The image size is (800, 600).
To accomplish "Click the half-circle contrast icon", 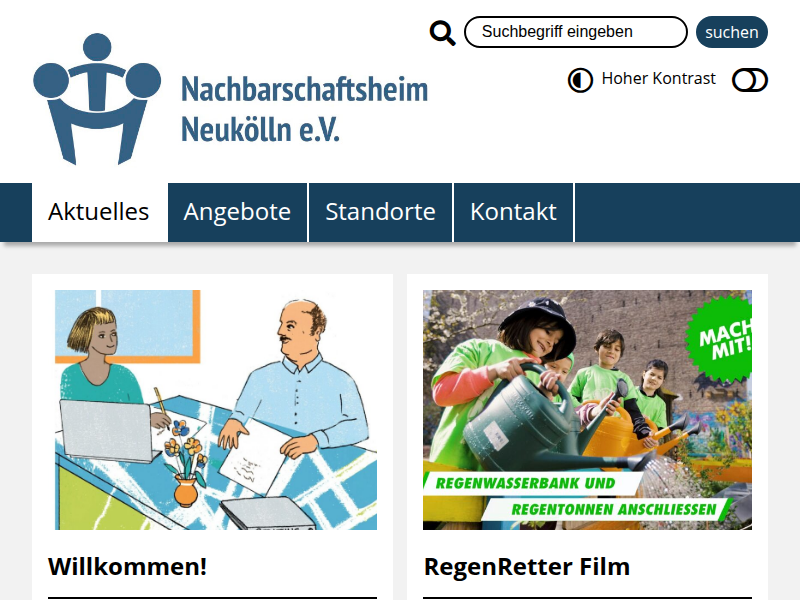I will pos(580,80).
